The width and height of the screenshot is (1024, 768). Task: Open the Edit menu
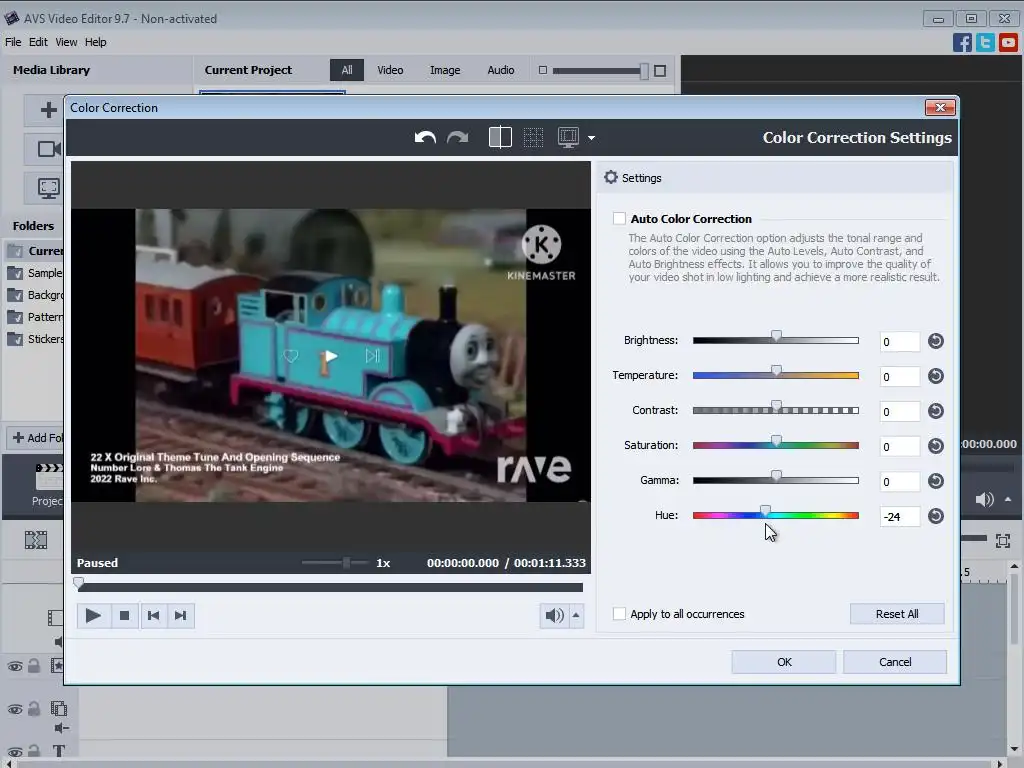(x=38, y=42)
